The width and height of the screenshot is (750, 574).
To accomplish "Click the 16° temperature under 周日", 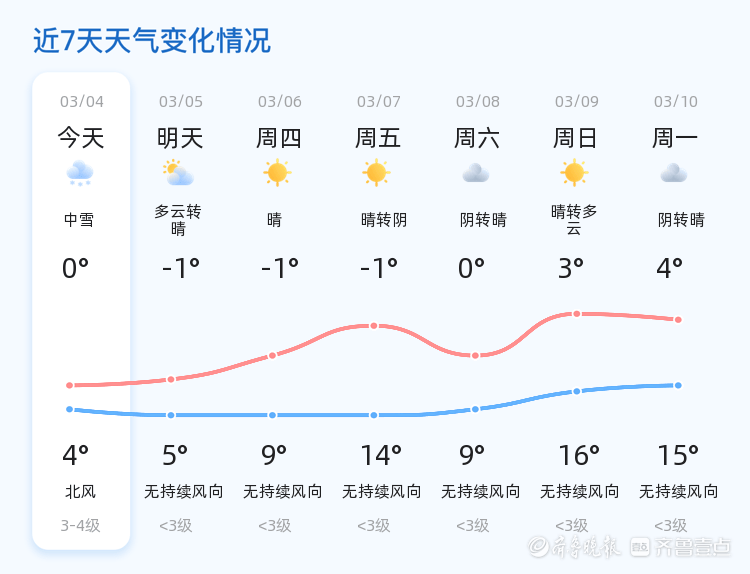I will point(579,455).
